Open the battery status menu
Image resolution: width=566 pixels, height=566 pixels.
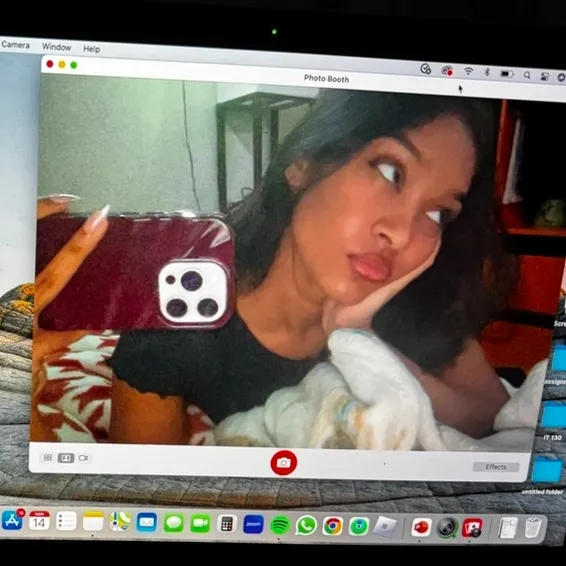506,74
